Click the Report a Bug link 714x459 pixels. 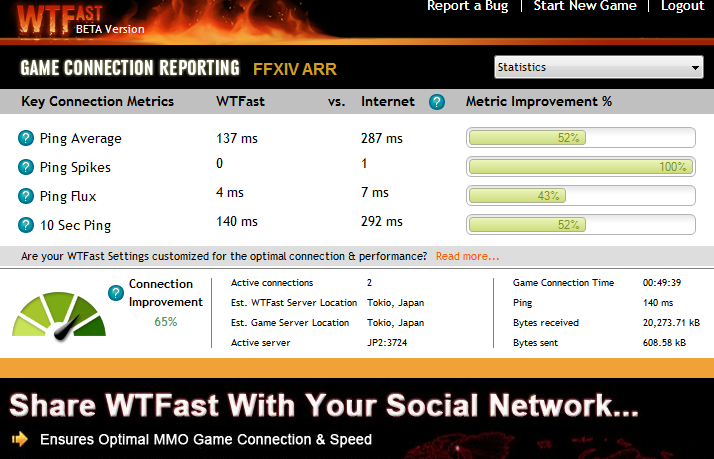[467, 6]
